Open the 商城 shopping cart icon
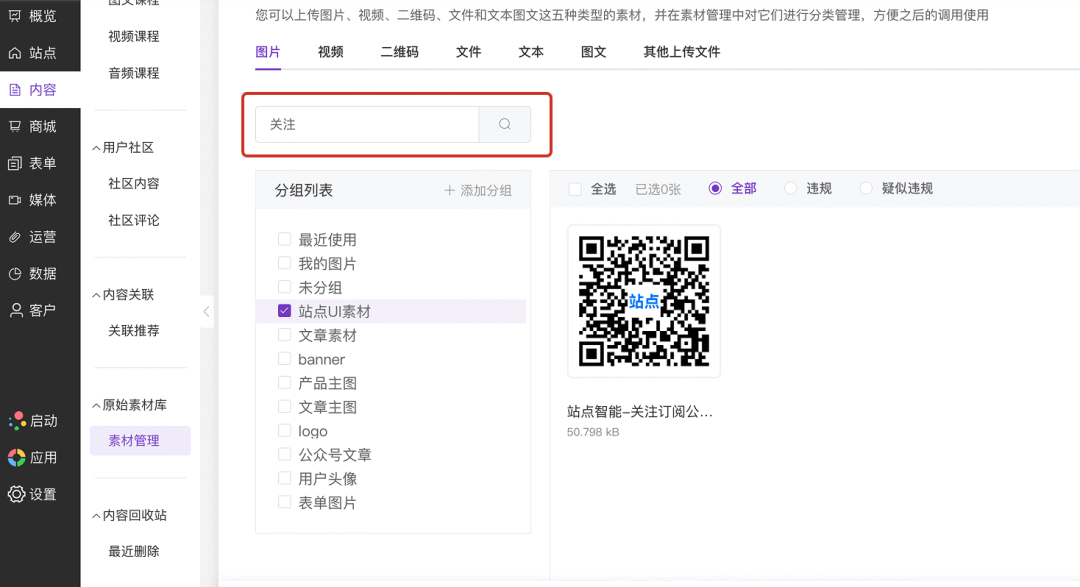1080x587 pixels. point(15,126)
